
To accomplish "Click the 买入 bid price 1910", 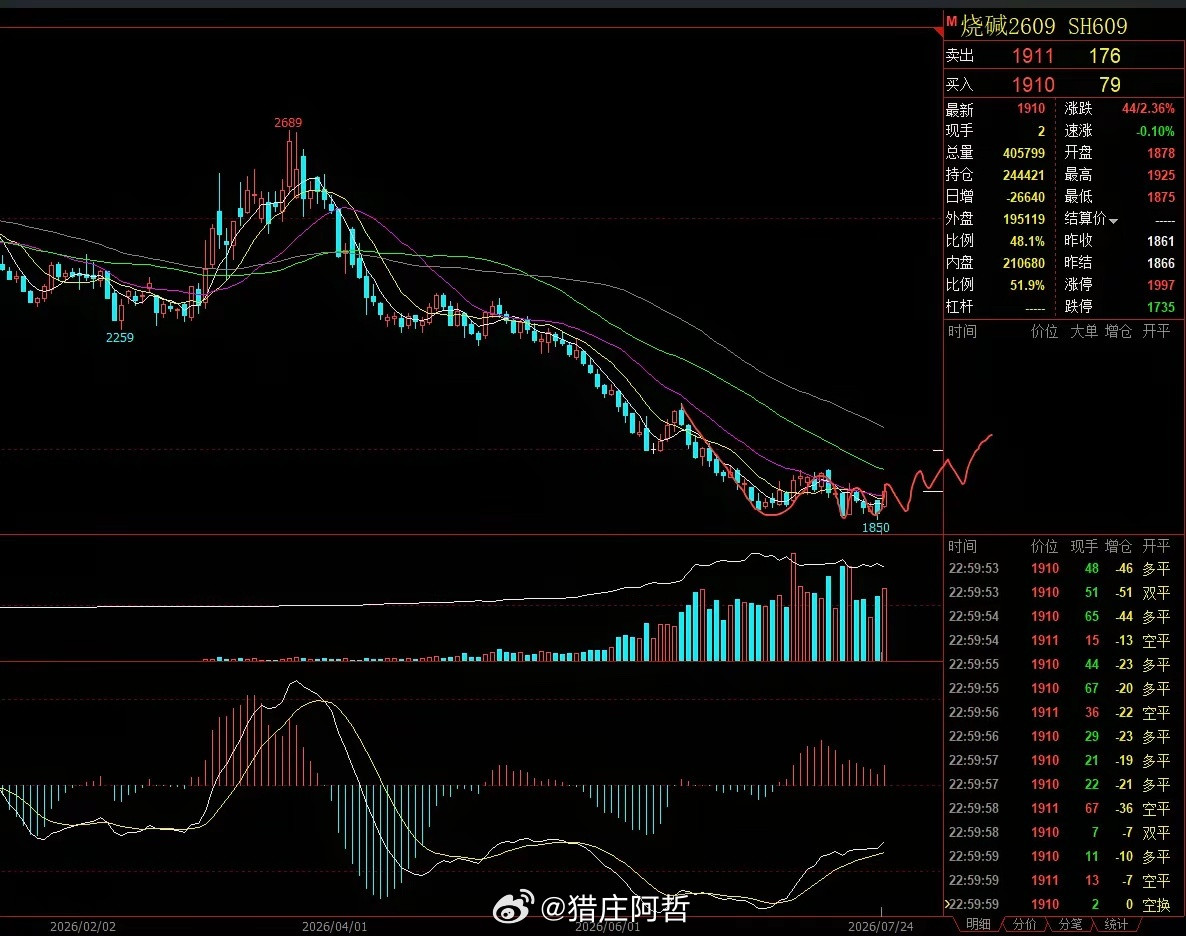I will tap(1033, 85).
